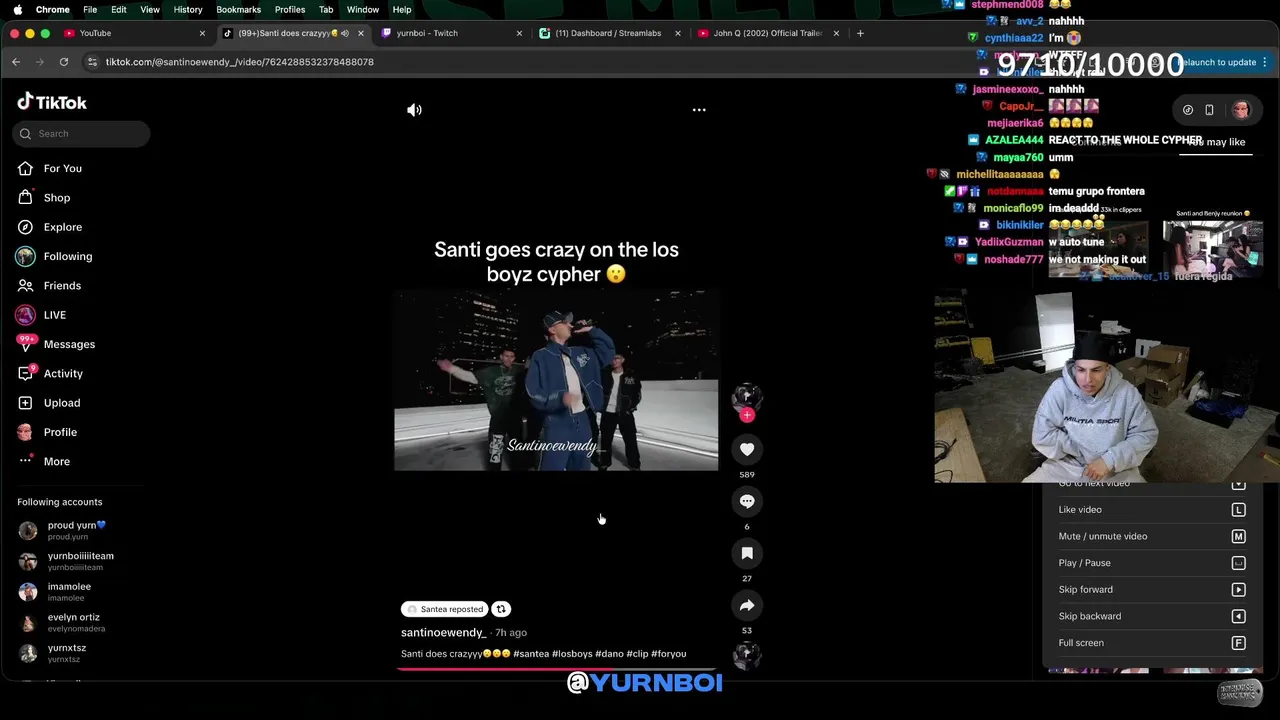The height and width of the screenshot is (720, 1280).
Task: Open Profile page
Action: [x=47, y=432]
